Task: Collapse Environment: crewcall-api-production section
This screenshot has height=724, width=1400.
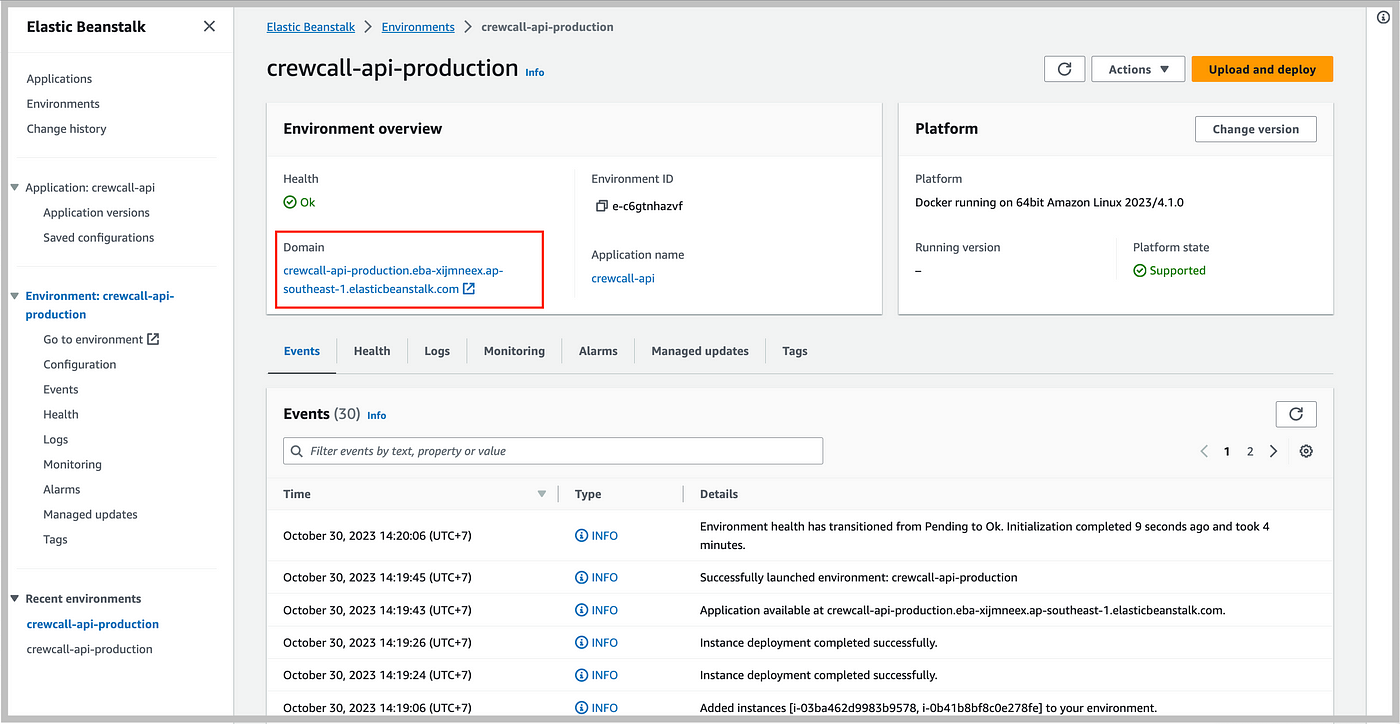Action: (15, 296)
